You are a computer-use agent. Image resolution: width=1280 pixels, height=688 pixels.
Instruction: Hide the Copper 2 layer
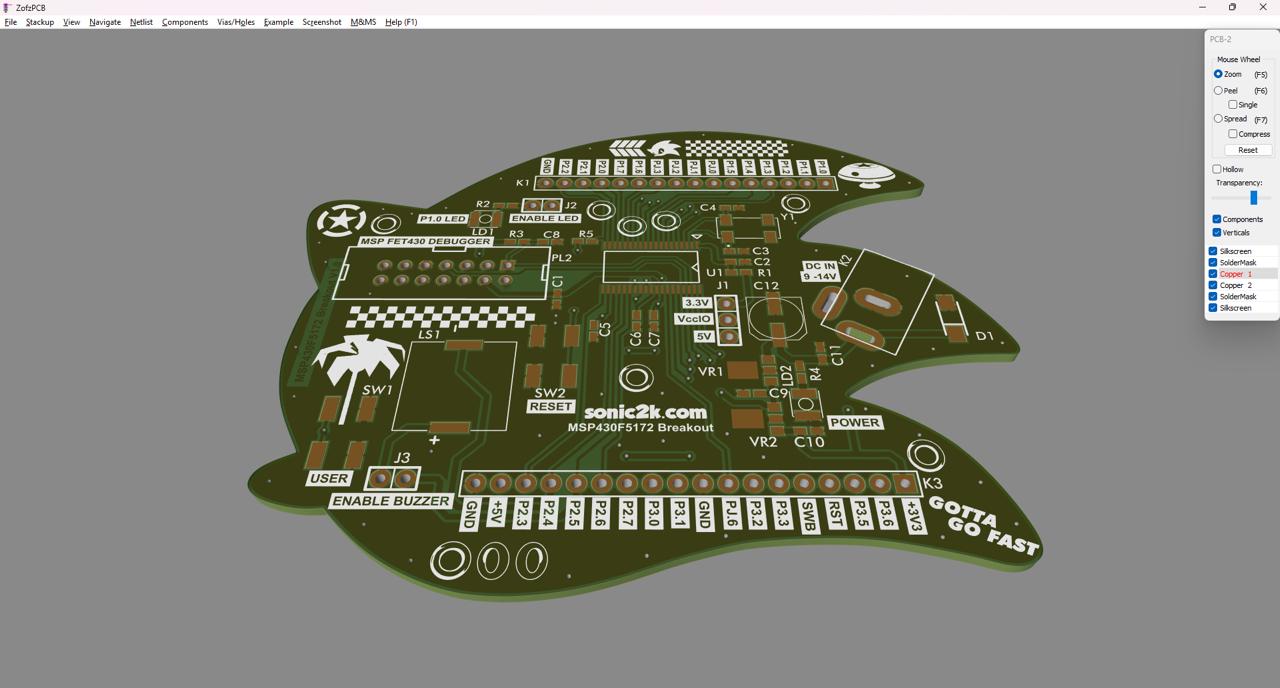pos(1213,285)
